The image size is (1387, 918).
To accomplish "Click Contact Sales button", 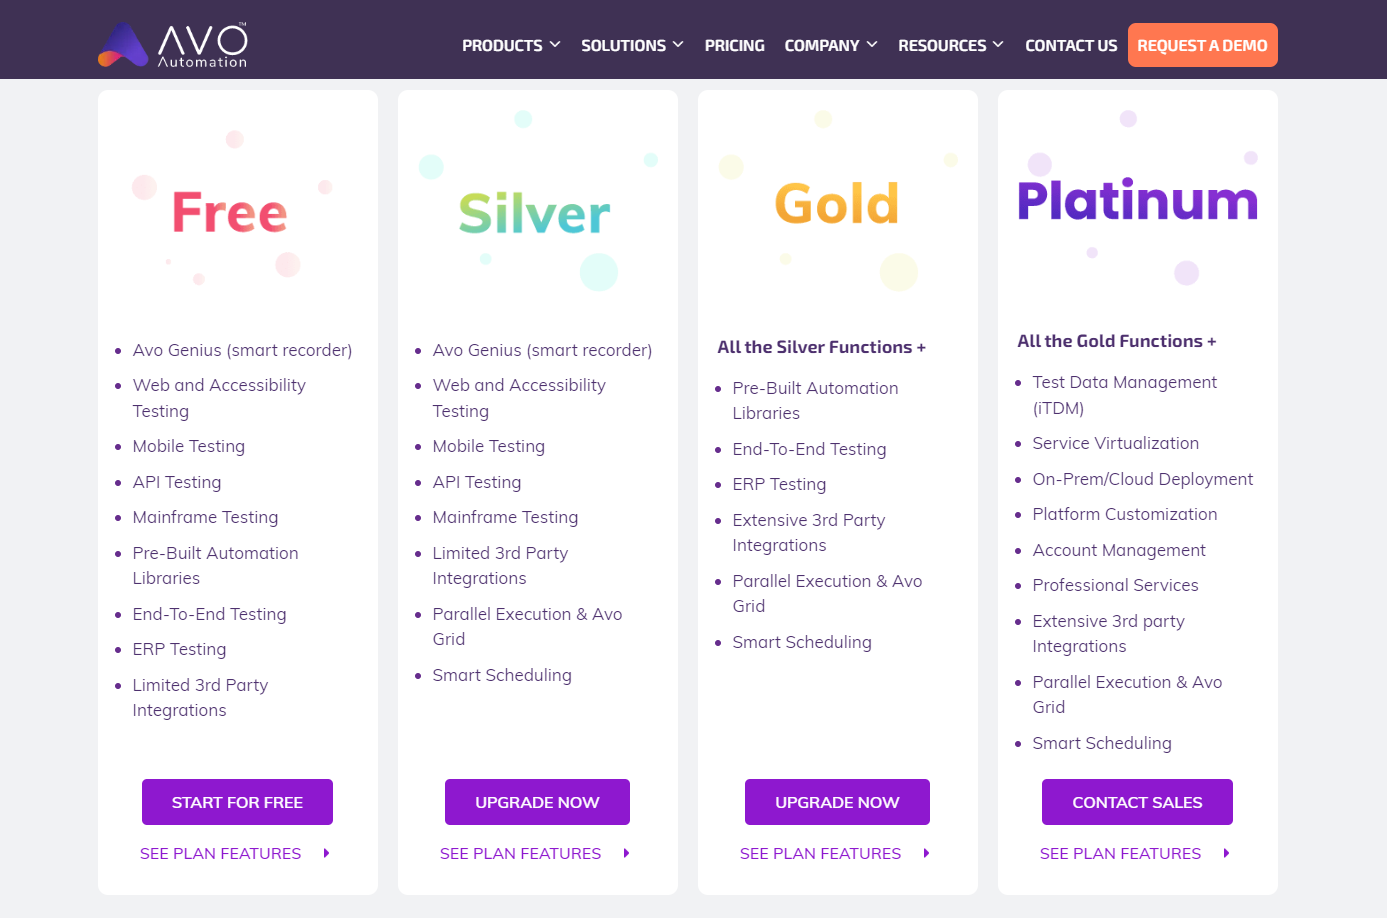I will [x=1137, y=802].
